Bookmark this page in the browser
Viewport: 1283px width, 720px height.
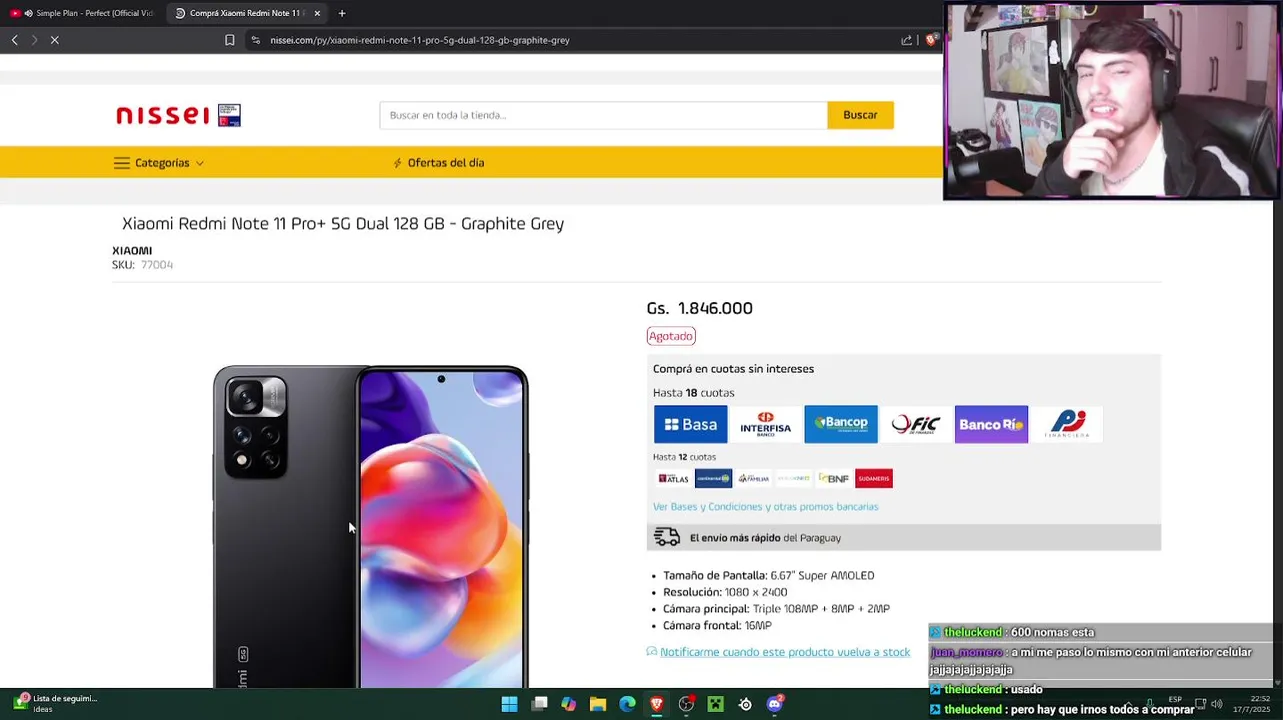(230, 40)
